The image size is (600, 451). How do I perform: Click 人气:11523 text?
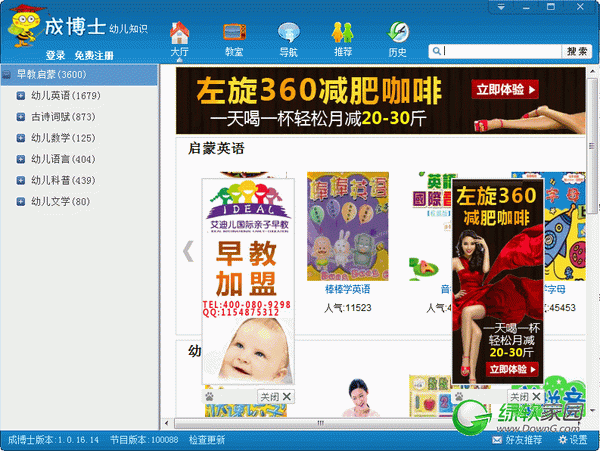click(x=347, y=308)
